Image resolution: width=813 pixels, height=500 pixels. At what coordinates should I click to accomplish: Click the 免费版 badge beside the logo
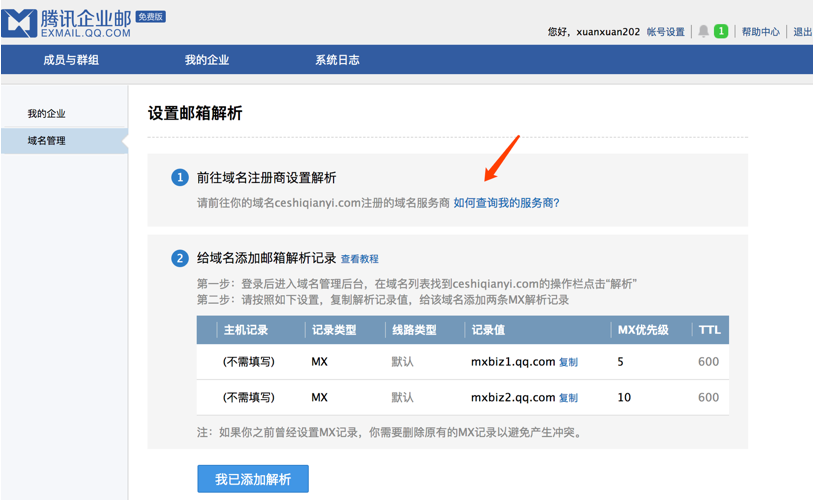pyautogui.click(x=150, y=17)
